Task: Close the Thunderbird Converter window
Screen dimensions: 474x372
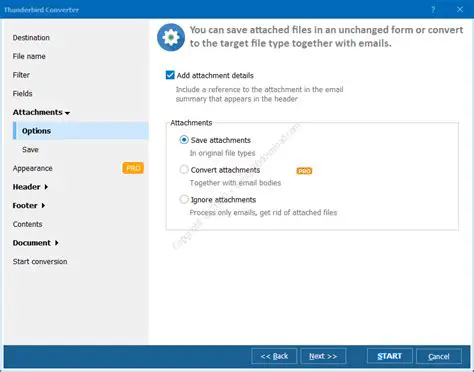Action: pyautogui.click(x=460, y=9)
